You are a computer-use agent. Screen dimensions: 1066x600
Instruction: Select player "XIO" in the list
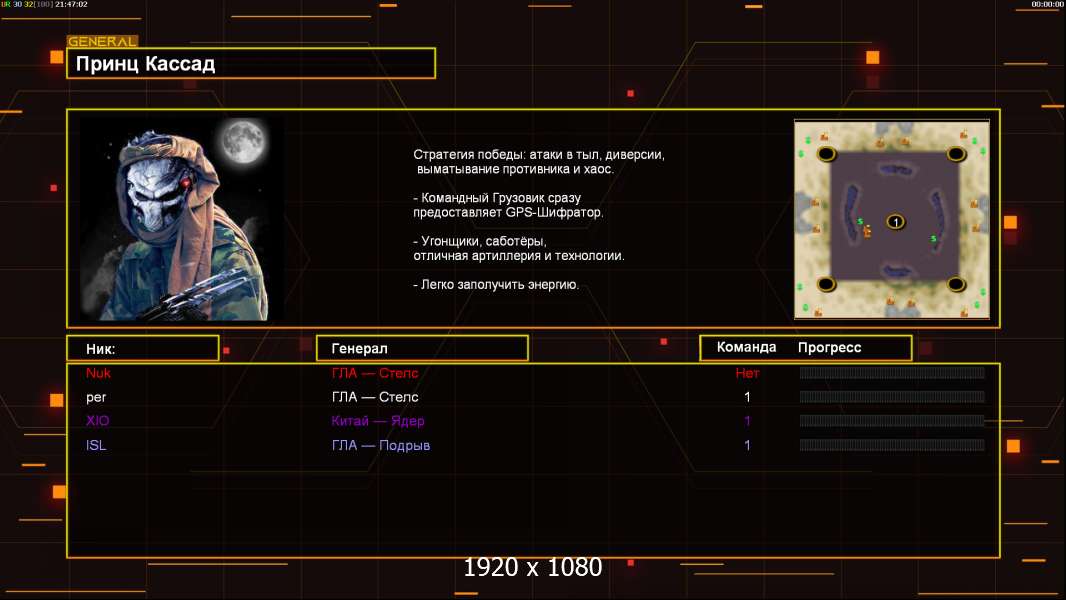tap(97, 421)
